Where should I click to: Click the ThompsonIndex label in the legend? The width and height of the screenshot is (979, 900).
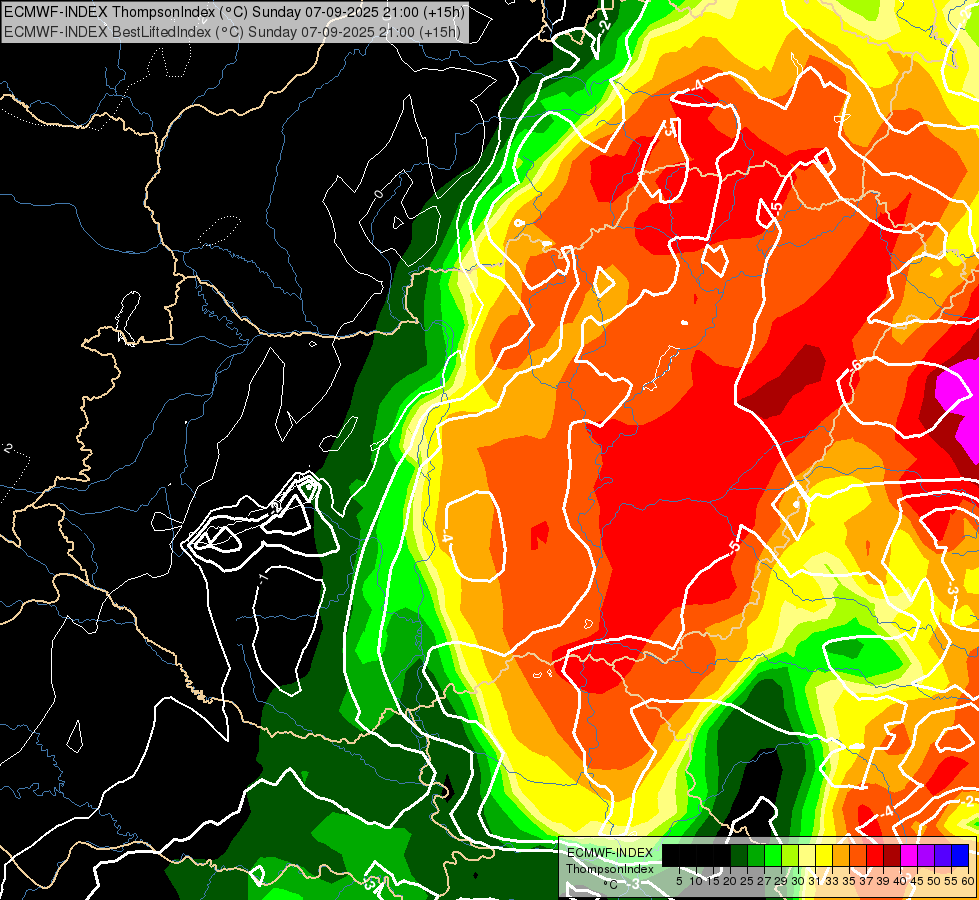pos(610,869)
